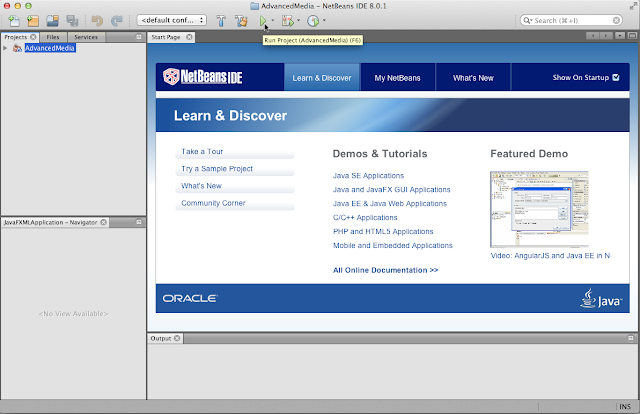This screenshot has height=414, width=640.
Task: Open C/C++ Applications tutorials
Action: (x=365, y=217)
